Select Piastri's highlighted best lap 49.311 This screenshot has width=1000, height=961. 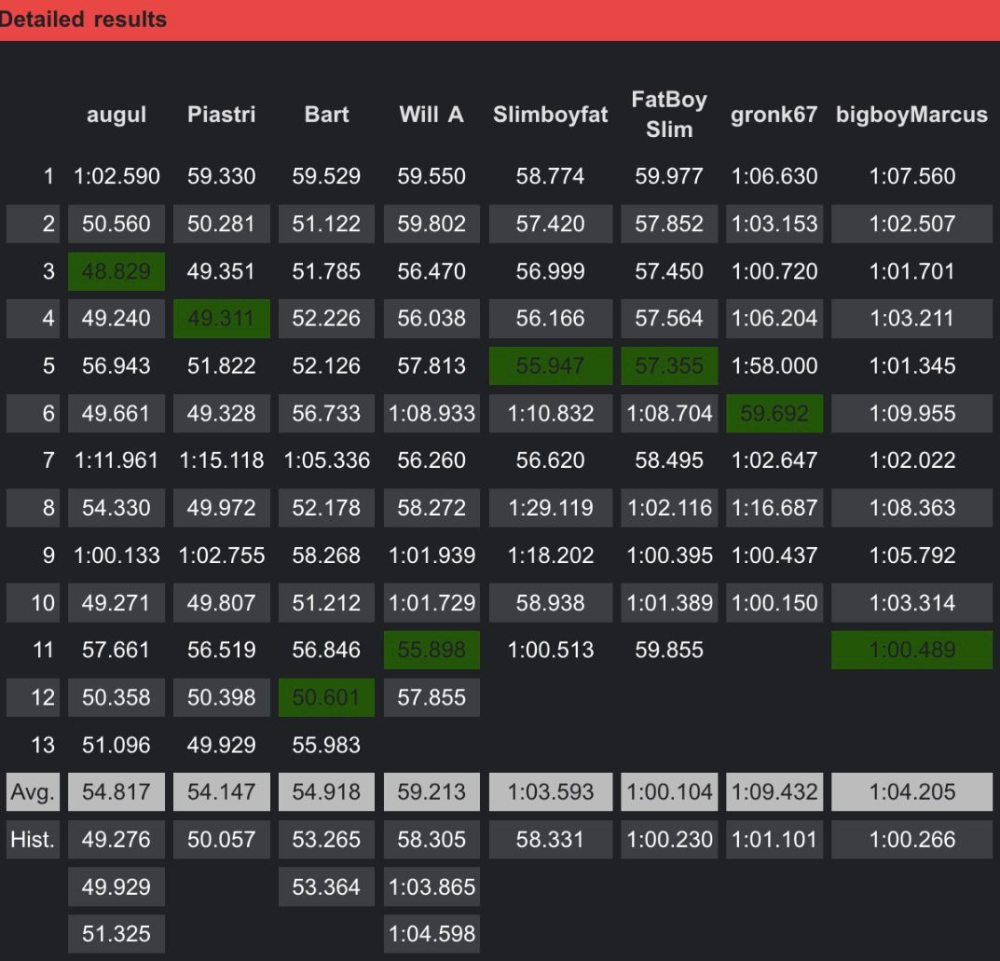[221, 319]
